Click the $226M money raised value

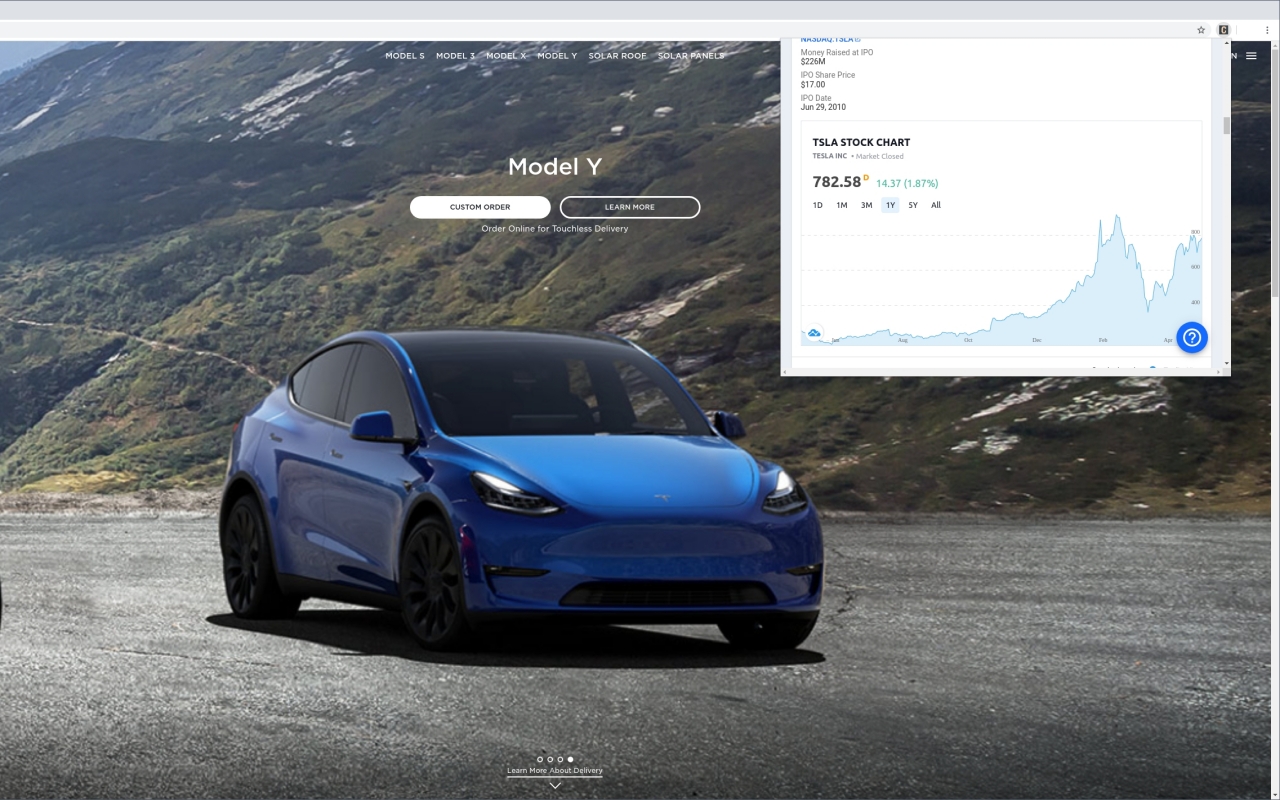pyautogui.click(x=813, y=62)
